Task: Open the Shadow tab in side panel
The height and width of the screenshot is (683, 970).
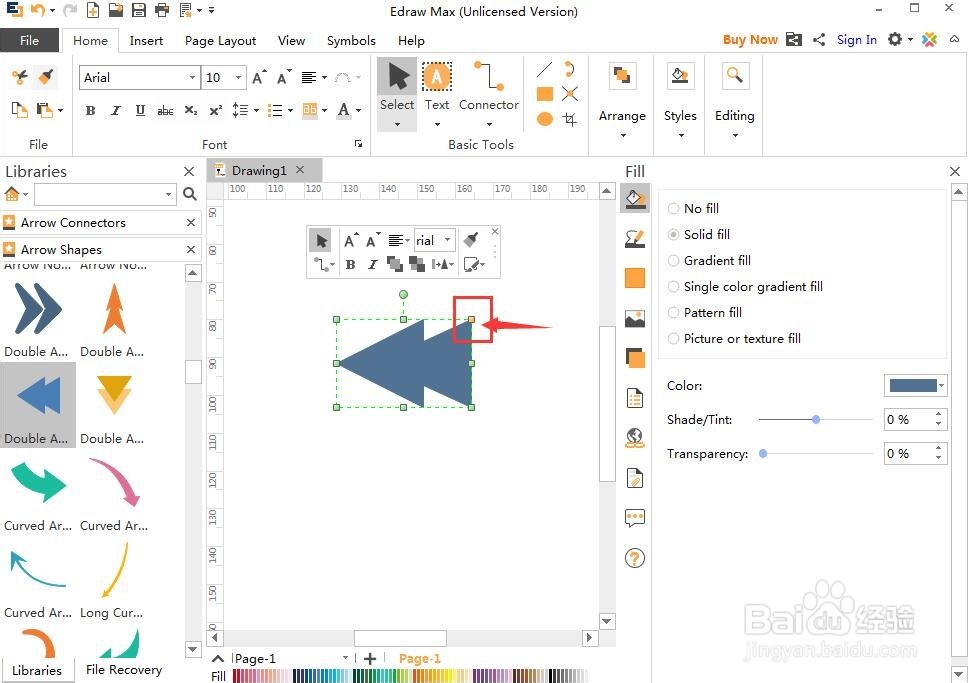Action: [x=635, y=358]
